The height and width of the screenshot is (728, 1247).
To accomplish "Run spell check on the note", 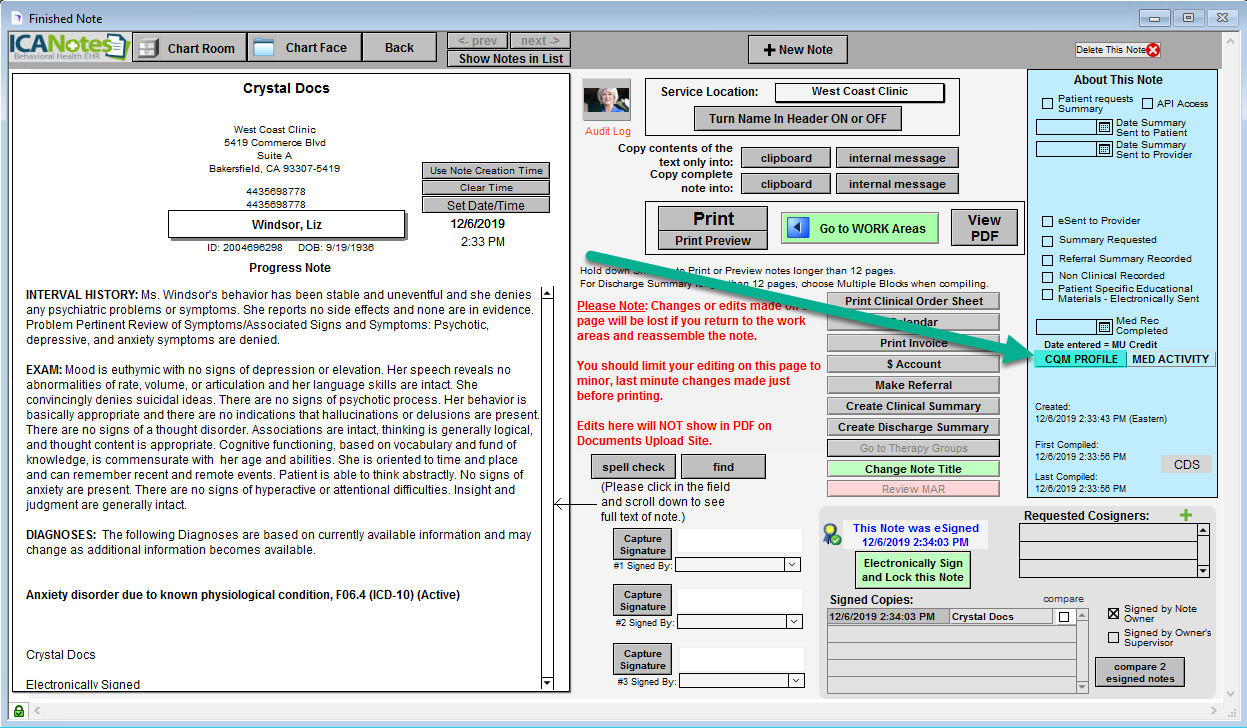I will 634,467.
